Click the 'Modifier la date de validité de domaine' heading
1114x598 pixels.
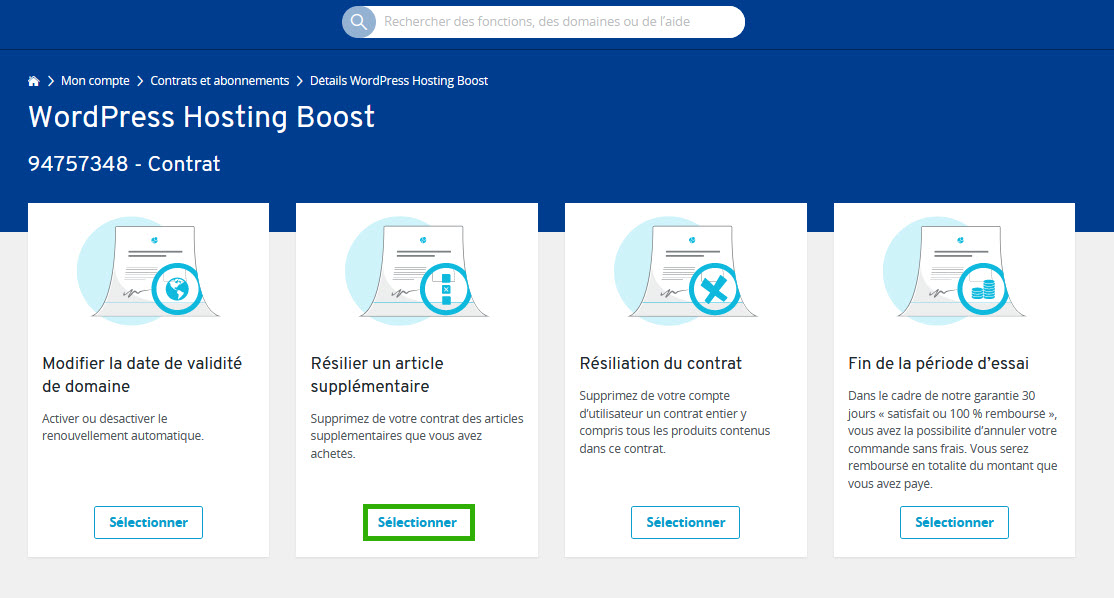[x=142, y=375]
